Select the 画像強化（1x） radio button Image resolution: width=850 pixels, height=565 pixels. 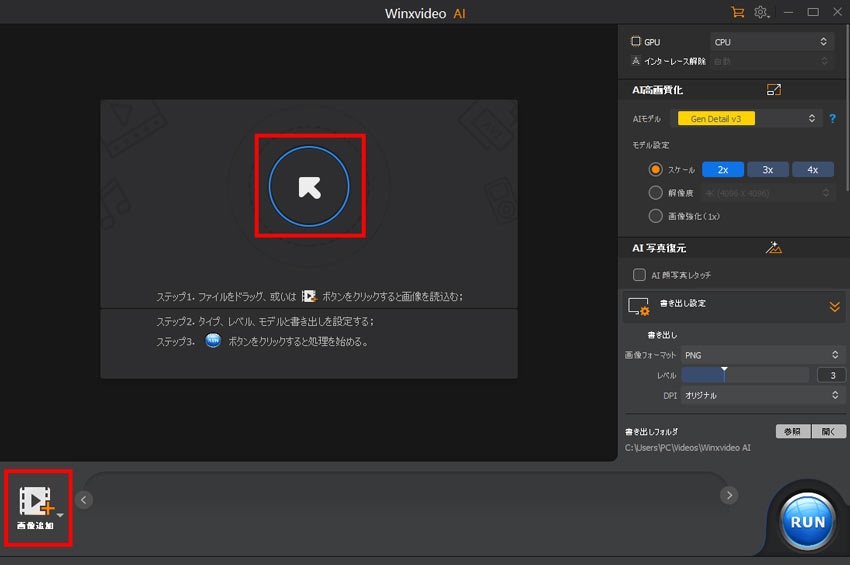pos(655,216)
